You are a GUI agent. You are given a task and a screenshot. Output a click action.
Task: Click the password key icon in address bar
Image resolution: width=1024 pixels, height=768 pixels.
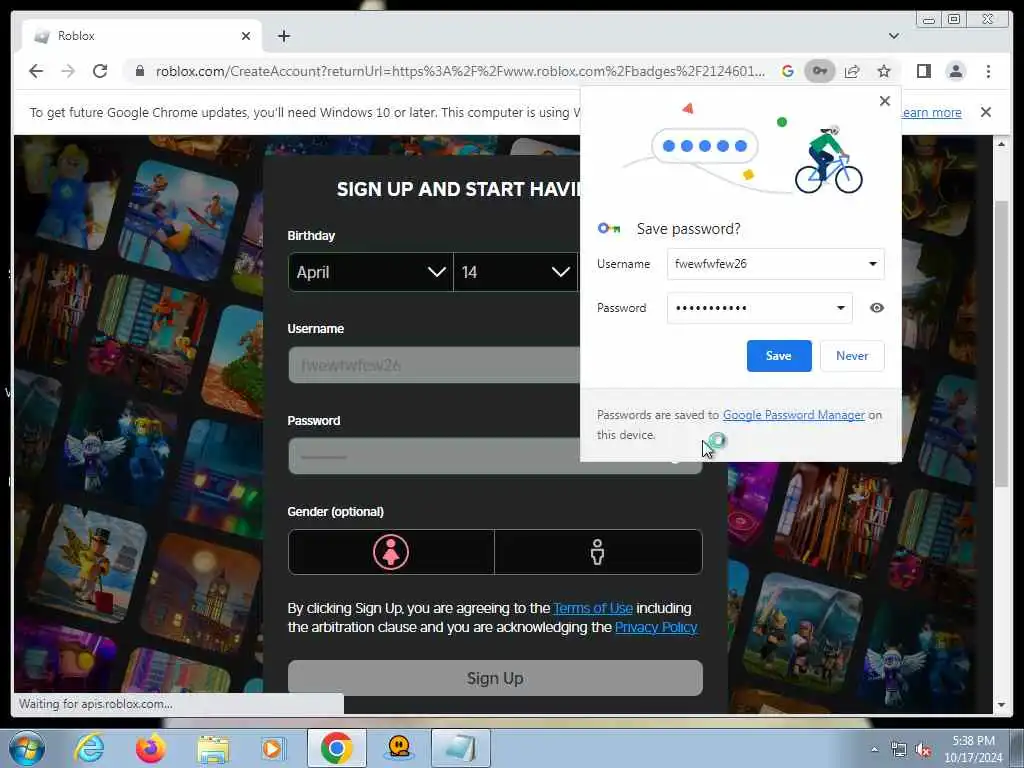[x=820, y=71]
